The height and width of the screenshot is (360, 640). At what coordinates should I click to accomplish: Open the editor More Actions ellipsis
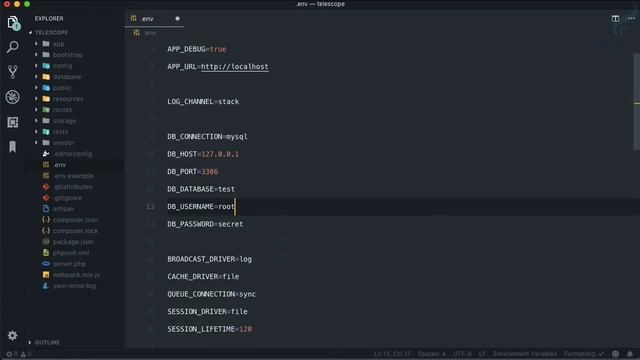click(x=631, y=18)
